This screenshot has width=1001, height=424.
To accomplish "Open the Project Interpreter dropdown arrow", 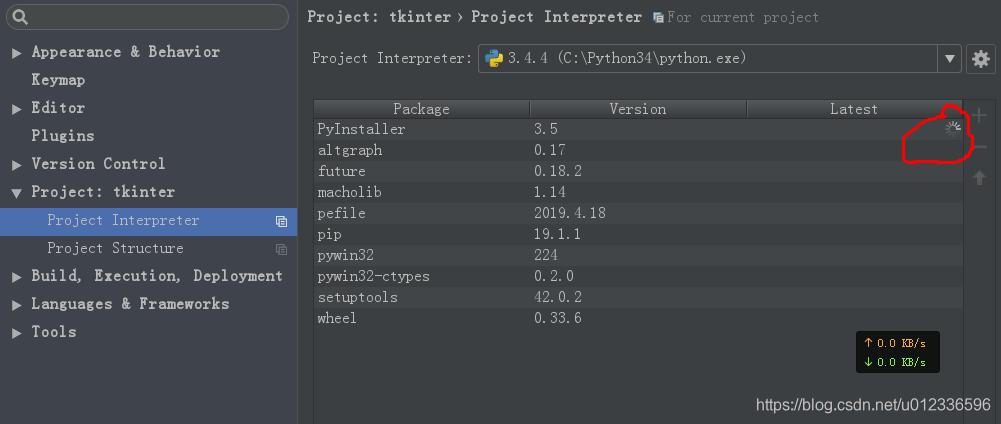I will click(x=950, y=59).
